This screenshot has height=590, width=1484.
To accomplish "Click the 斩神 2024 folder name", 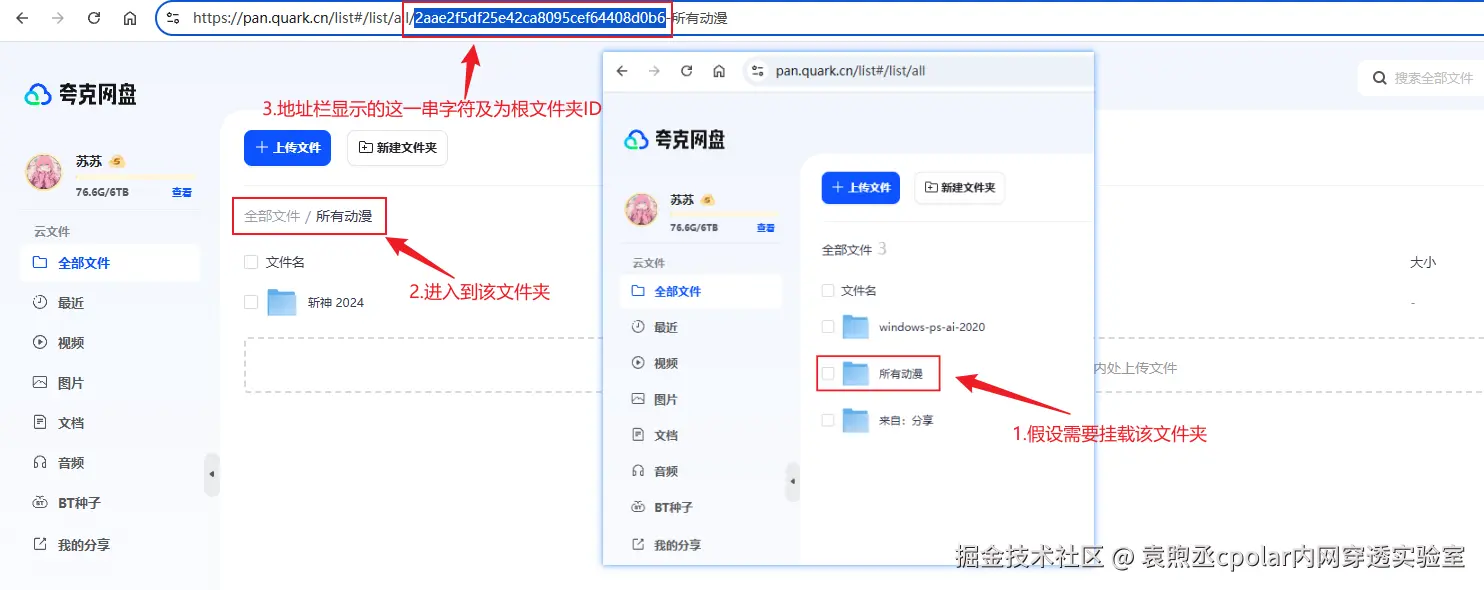I will point(336,302).
